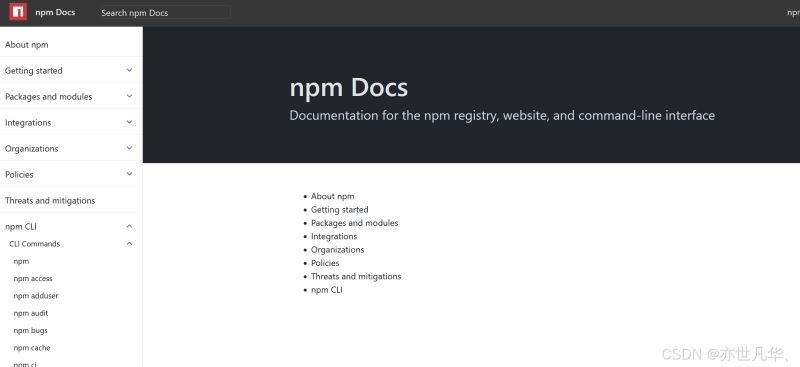Open CLI Commands in the sidebar
The width and height of the screenshot is (800, 367).
[35, 244]
